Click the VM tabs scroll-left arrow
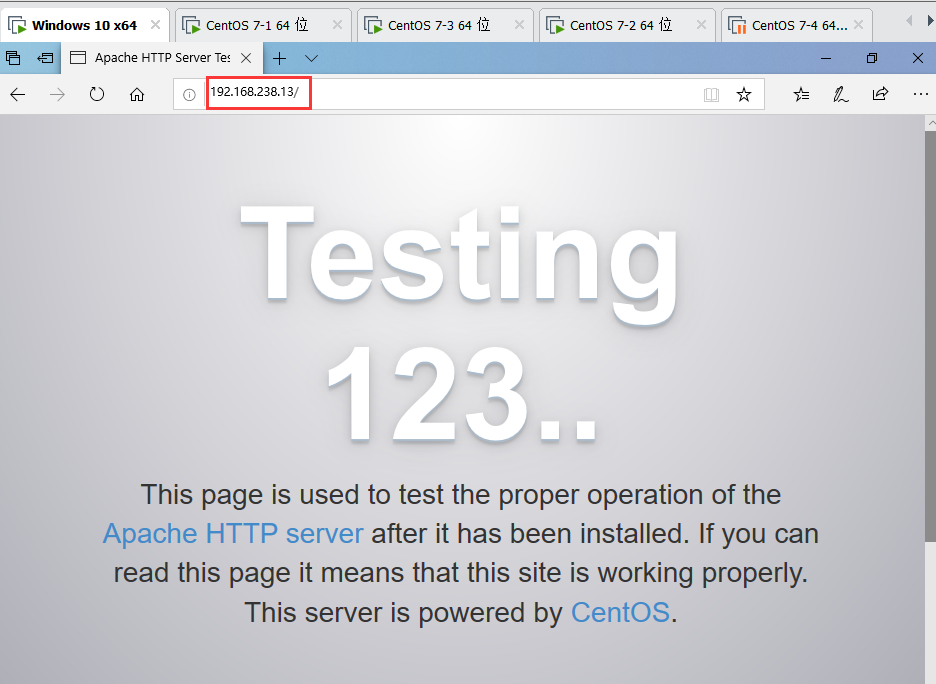 909,21
